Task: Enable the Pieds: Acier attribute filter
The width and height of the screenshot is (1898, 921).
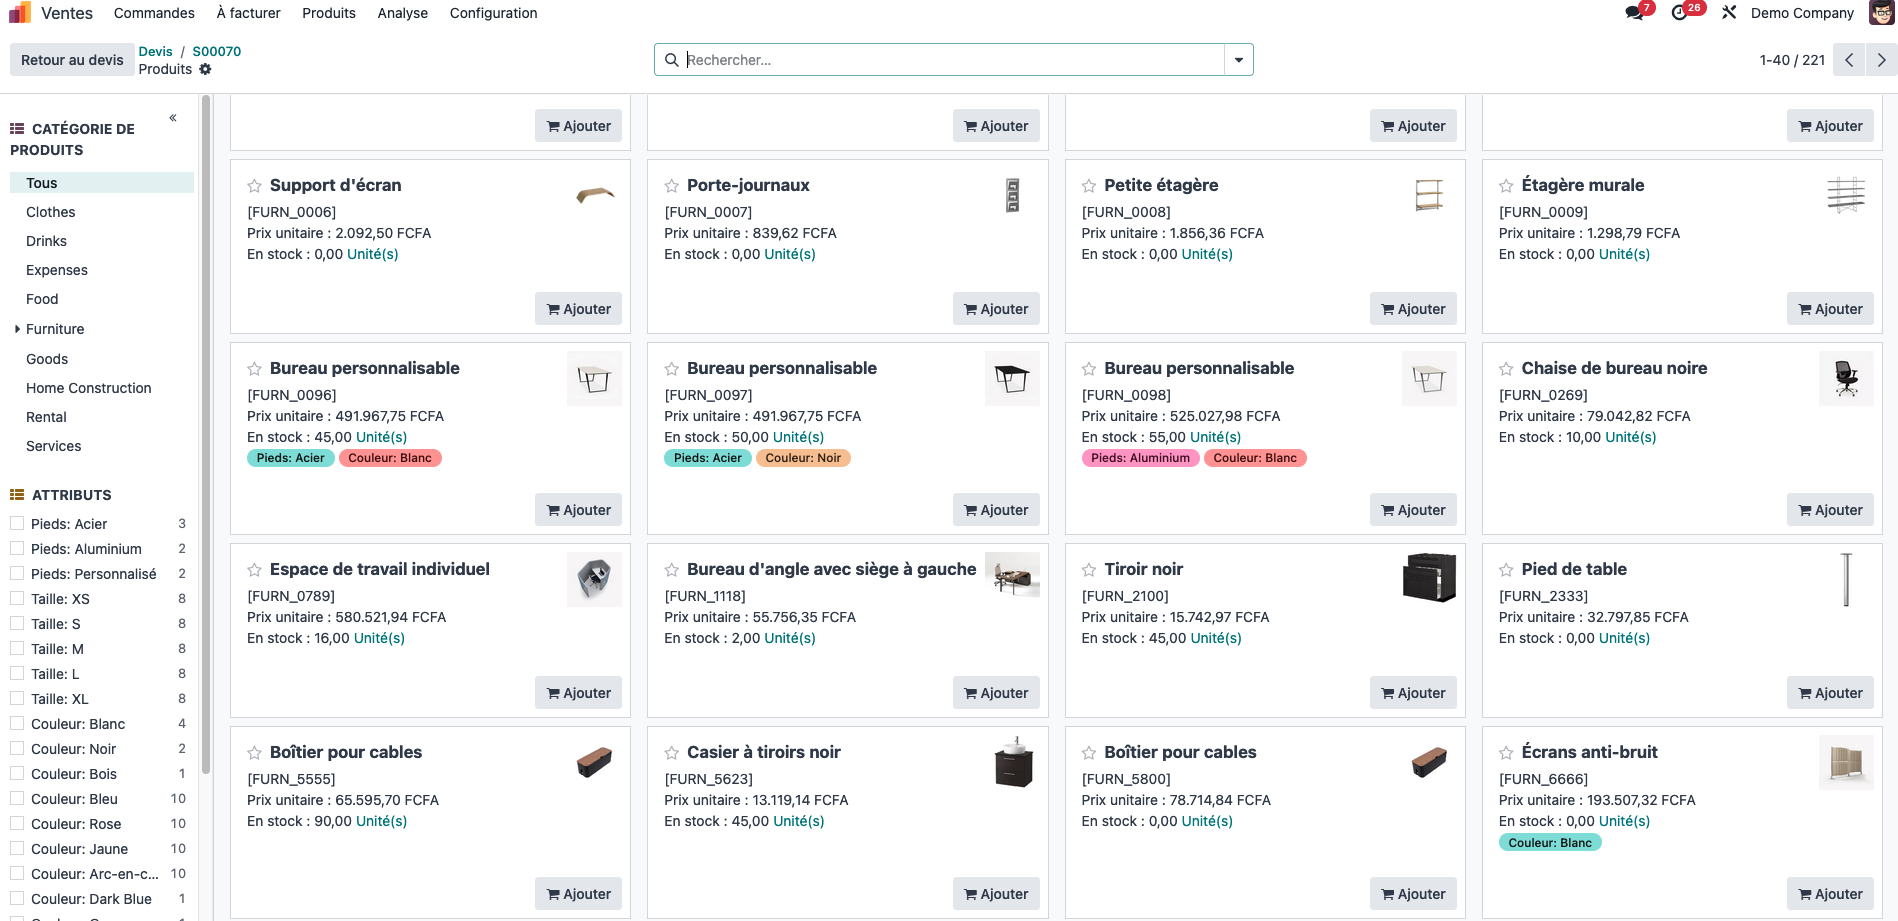Action: (x=17, y=523)
